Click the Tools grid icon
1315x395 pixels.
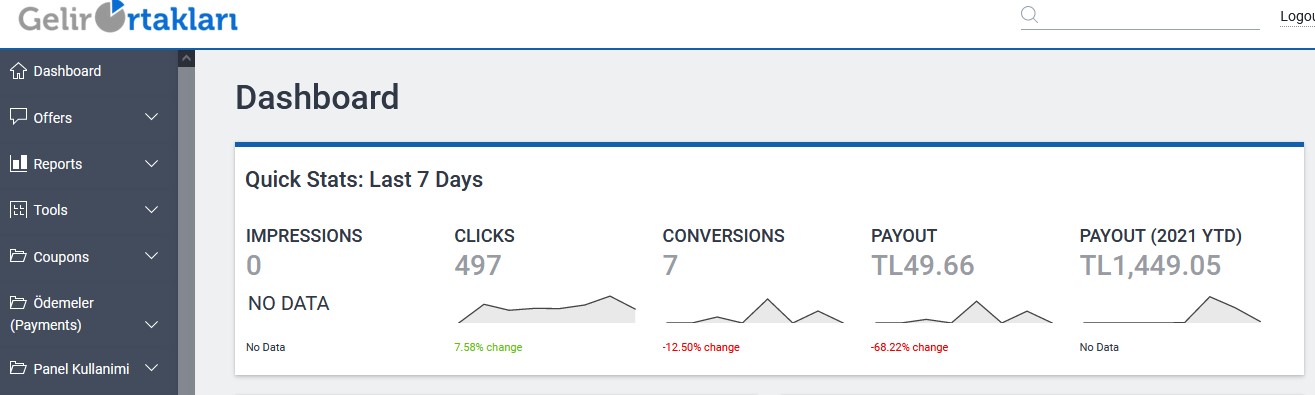(18, 210)
